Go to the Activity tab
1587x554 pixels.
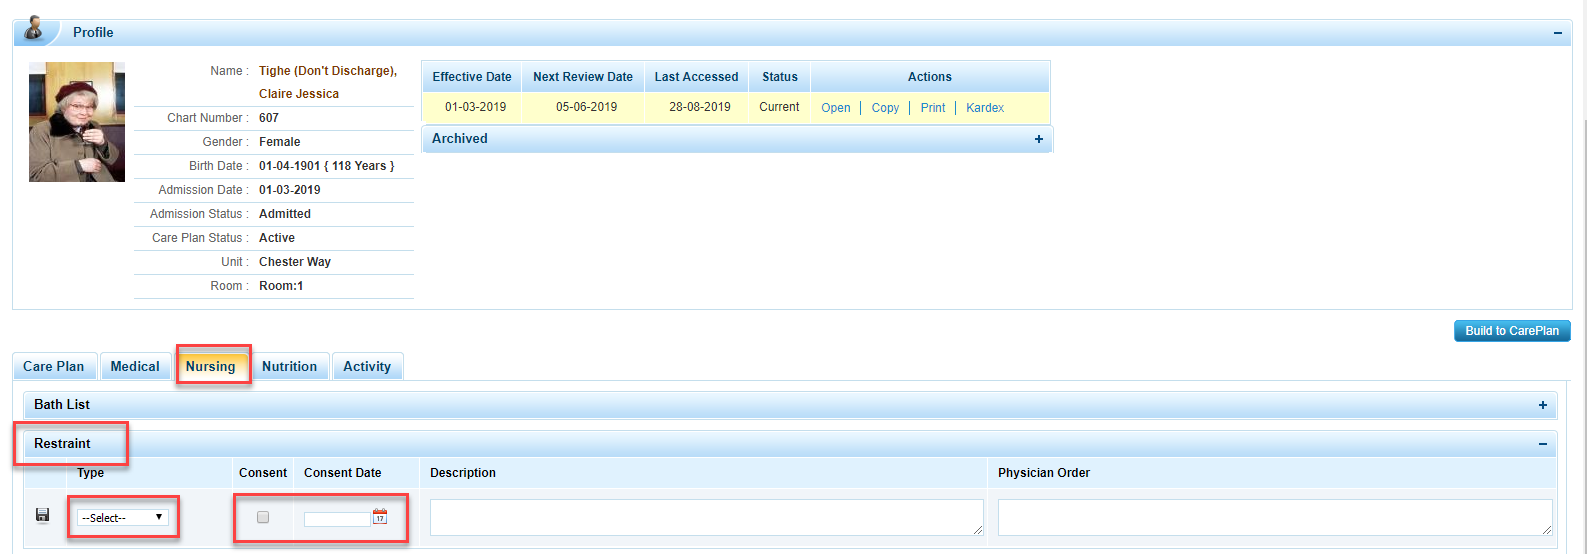coord(367,367)
